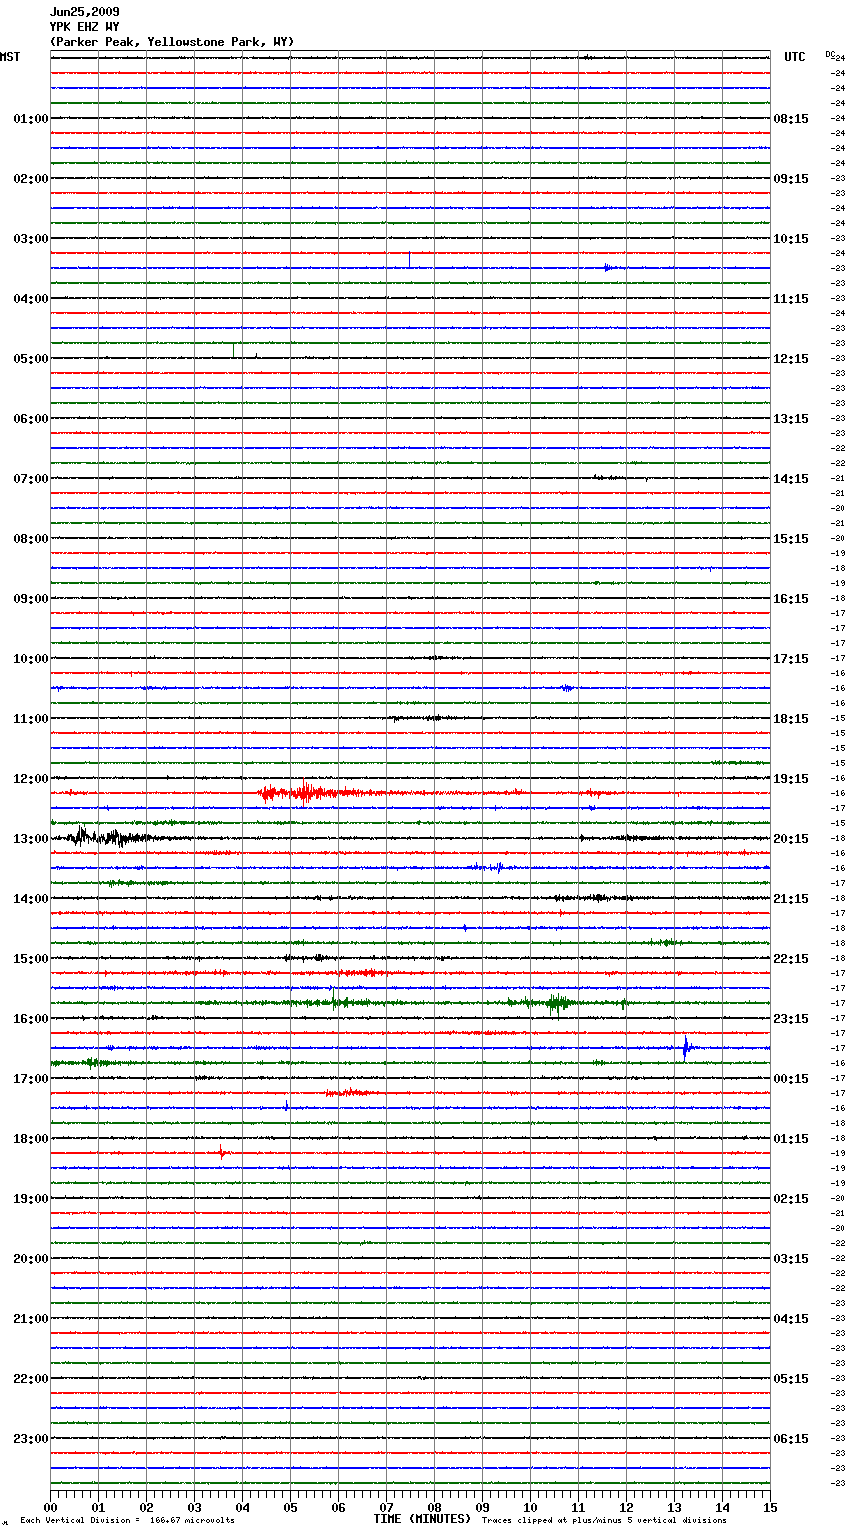Select the 10:00 MST time label
The height and width of the screenshot is (1534, 850).
31,659
